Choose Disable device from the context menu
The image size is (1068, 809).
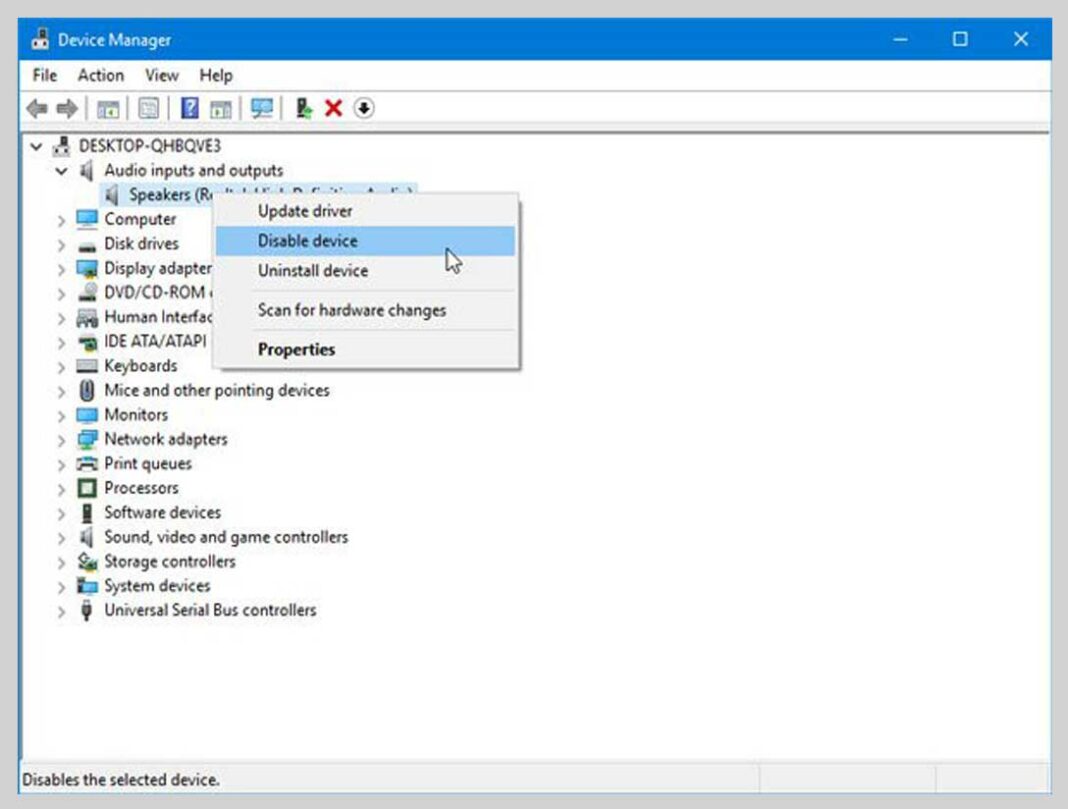click(x=307, y=241)
